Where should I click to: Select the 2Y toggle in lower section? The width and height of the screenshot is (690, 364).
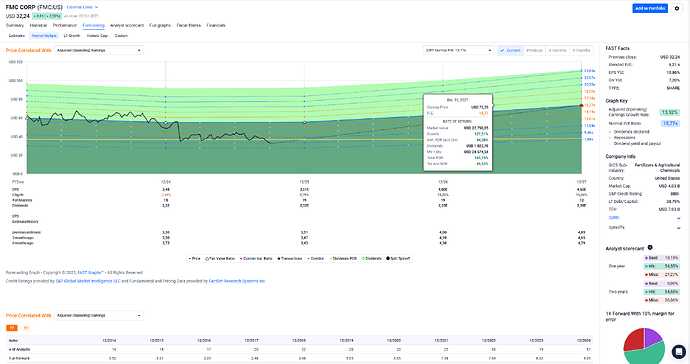pyautogui.click(x=26, y=328)
